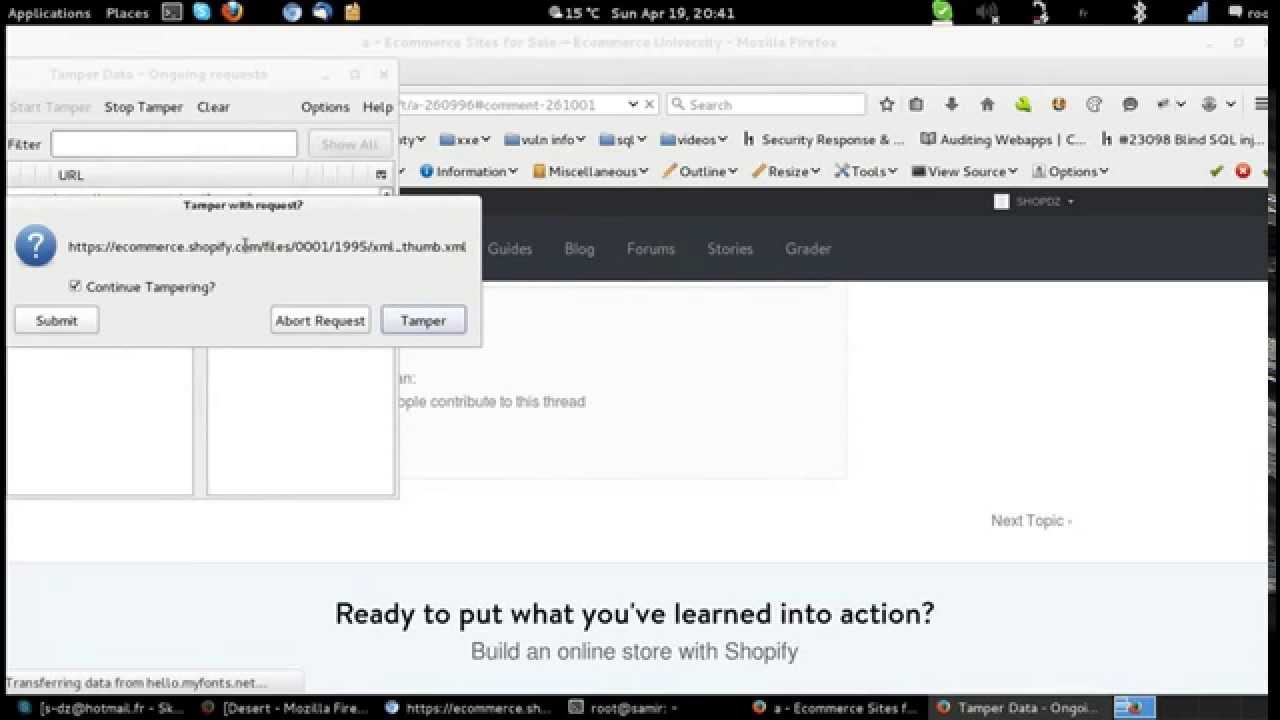The height and width of the screenshot is (720, 1280).
Task: Open Auditing Webapps bookmark
Action: click(1003, 140)
